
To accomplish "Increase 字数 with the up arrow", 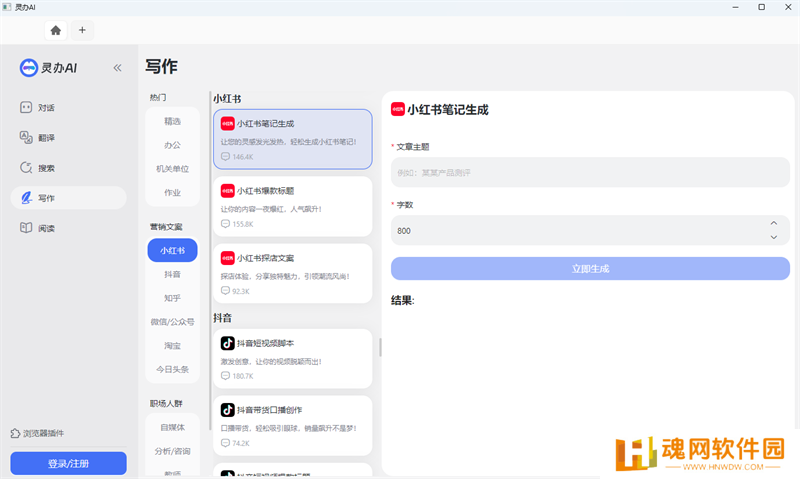I will pyautogui.click(x=774, y=223).
